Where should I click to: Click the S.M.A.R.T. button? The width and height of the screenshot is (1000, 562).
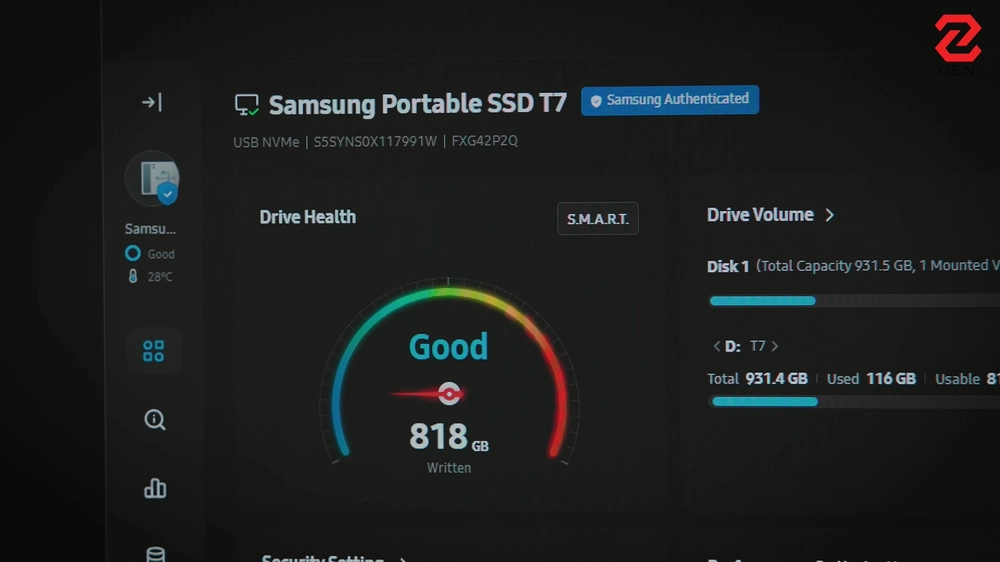click(598, 219)
